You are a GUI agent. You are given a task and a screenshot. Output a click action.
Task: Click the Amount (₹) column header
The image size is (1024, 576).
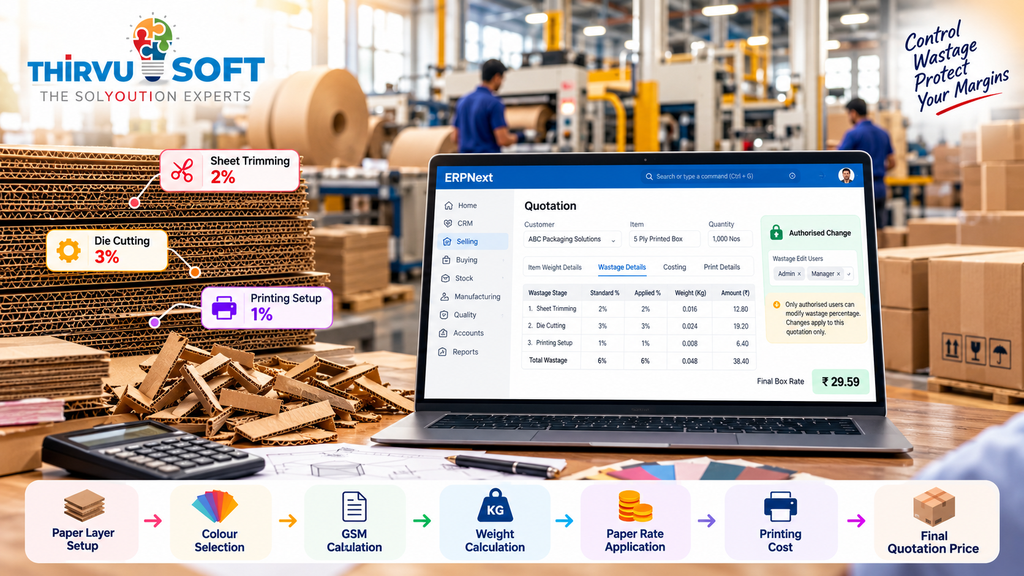tap(735, 293)
